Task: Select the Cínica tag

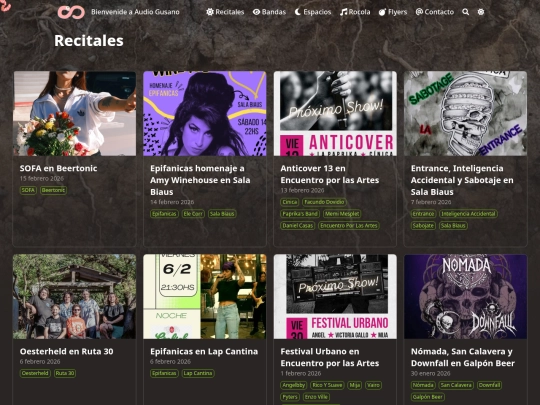Action: pos(290,202)
